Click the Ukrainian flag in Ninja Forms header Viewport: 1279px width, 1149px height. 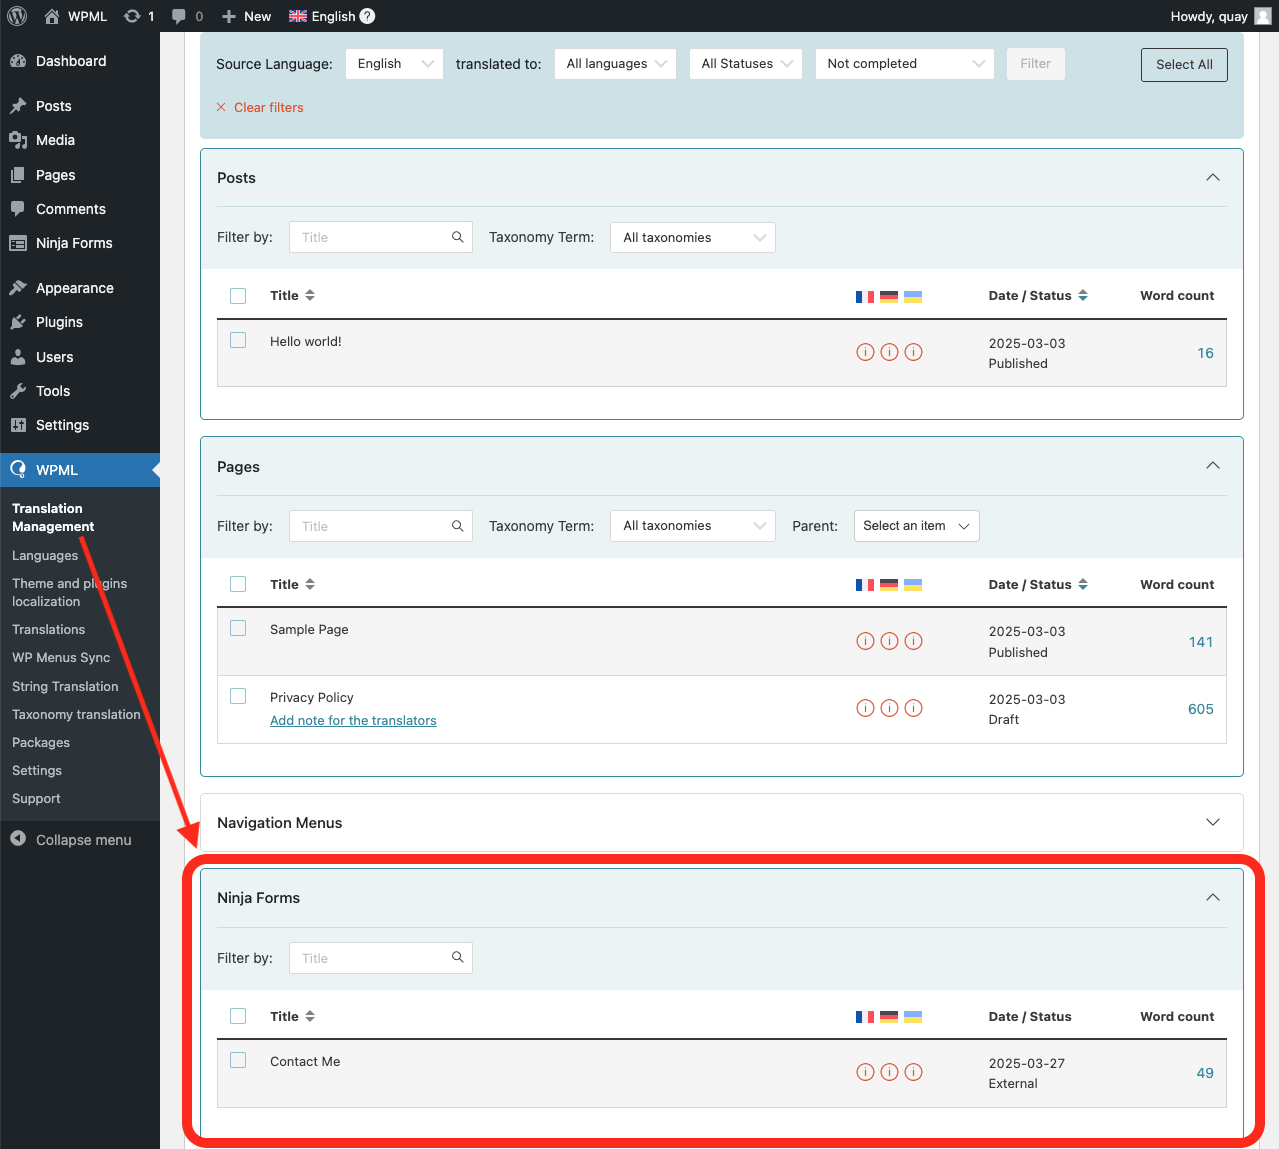(x=913, y=1016)
